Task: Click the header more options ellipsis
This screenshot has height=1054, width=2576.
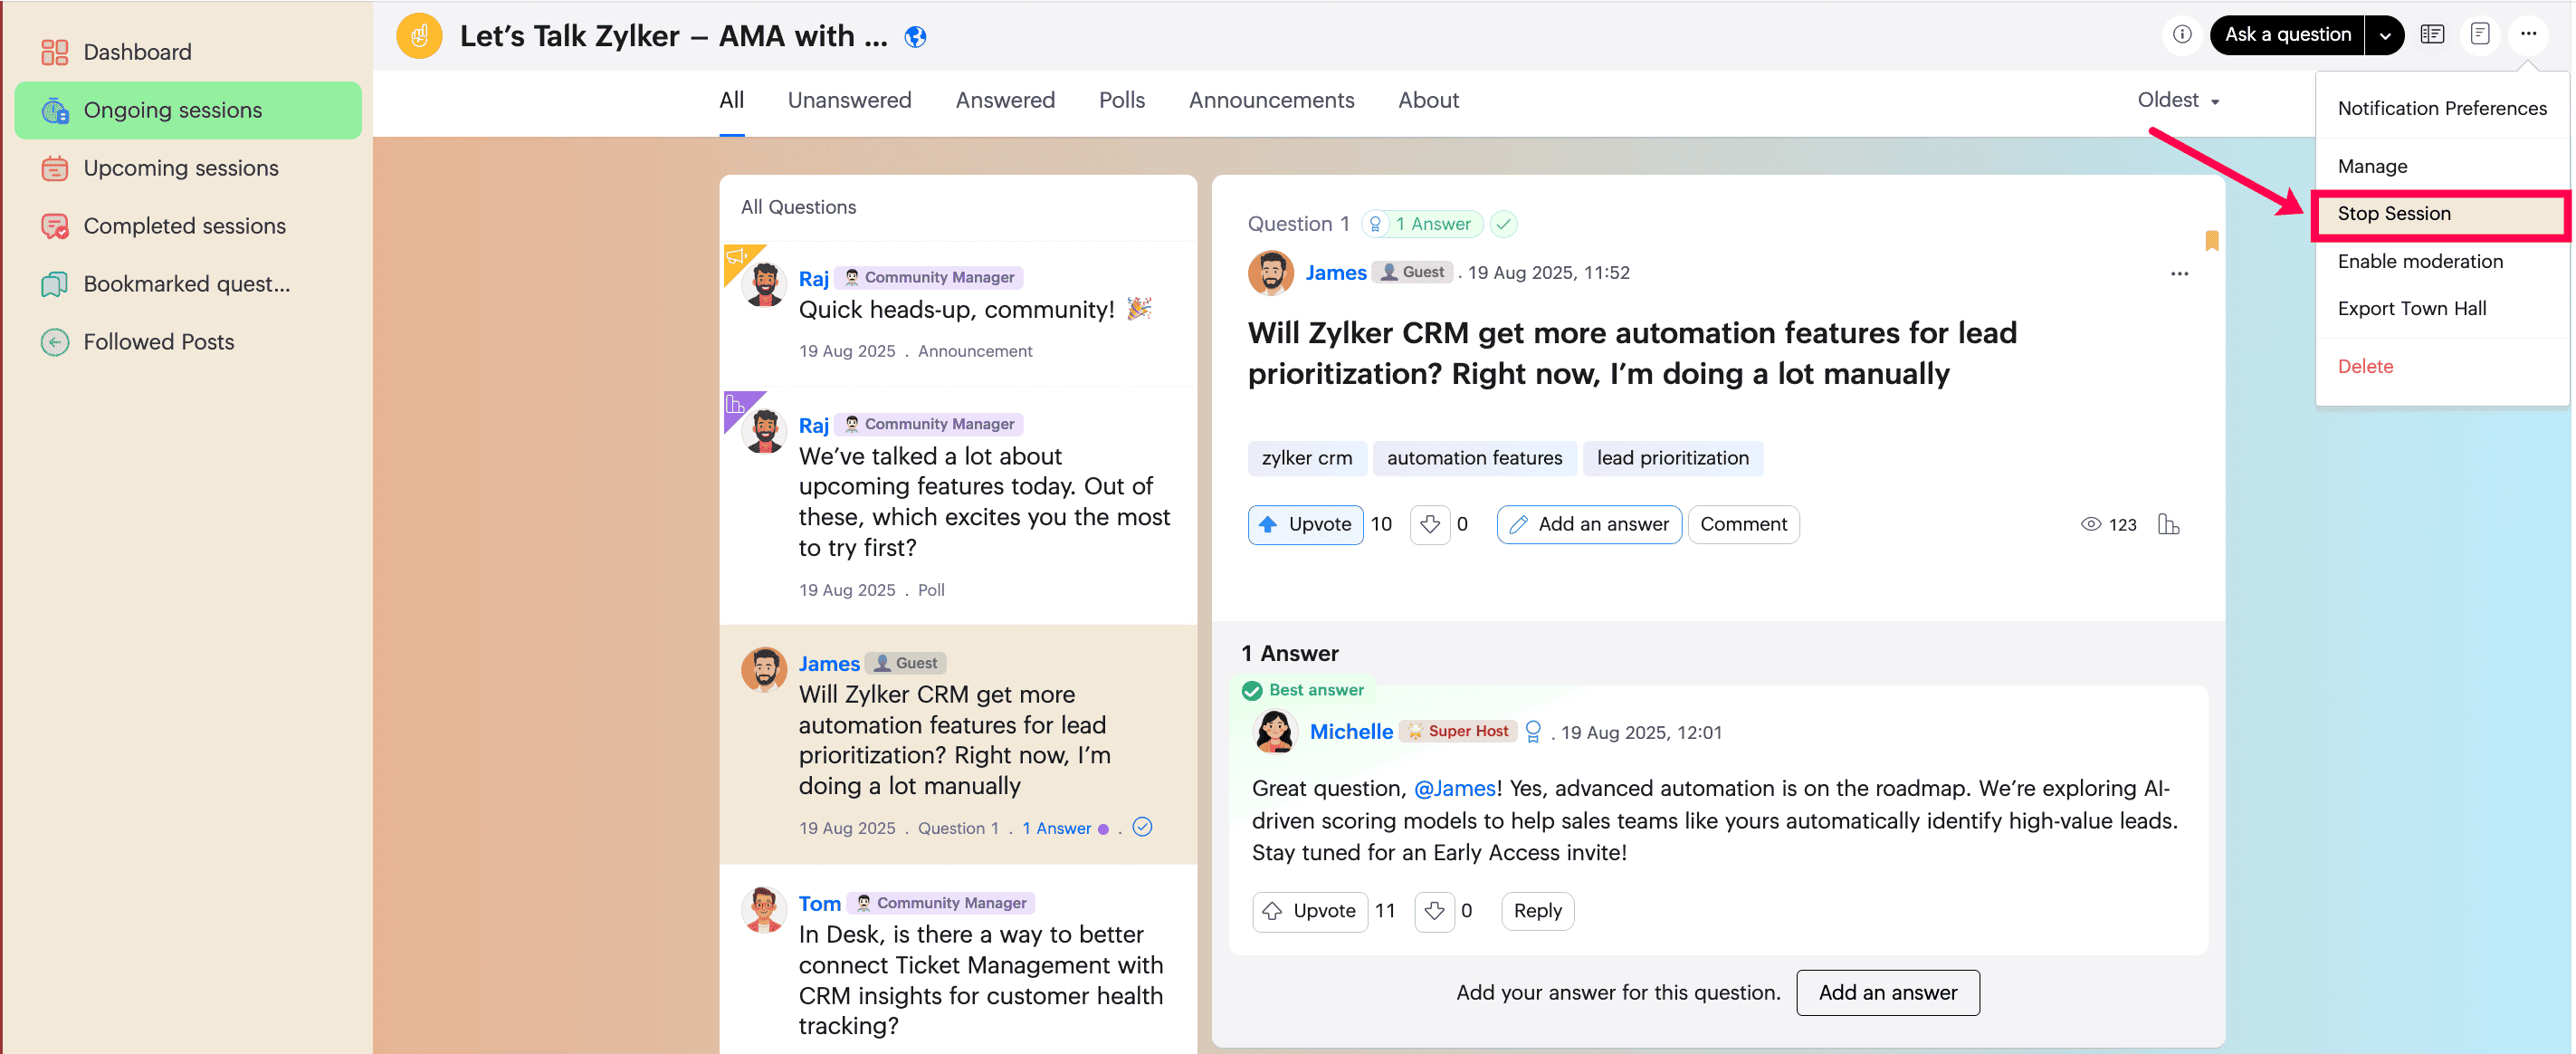Action: (2528, 35)
